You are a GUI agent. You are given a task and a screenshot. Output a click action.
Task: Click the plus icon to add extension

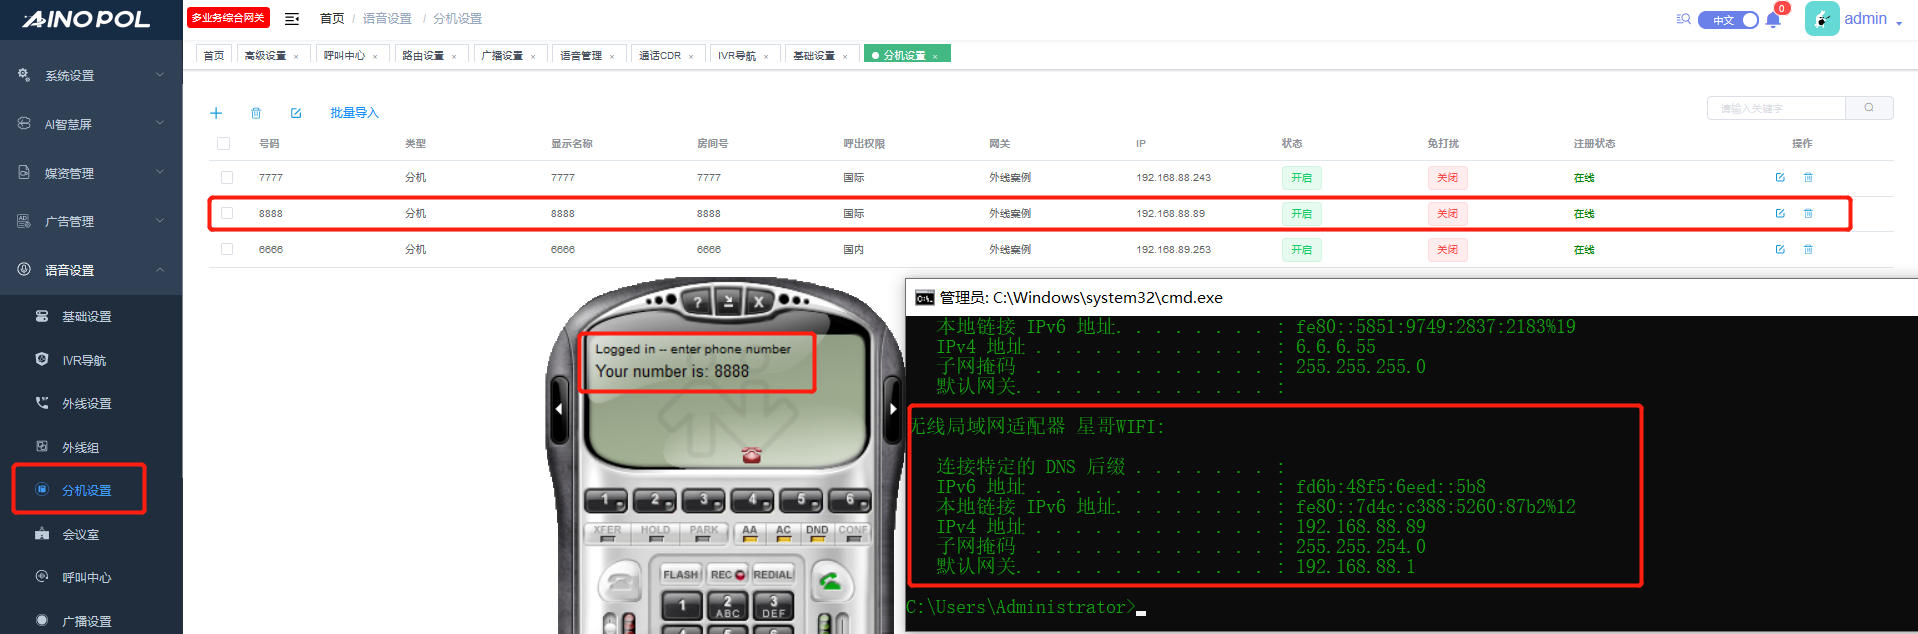216,113
